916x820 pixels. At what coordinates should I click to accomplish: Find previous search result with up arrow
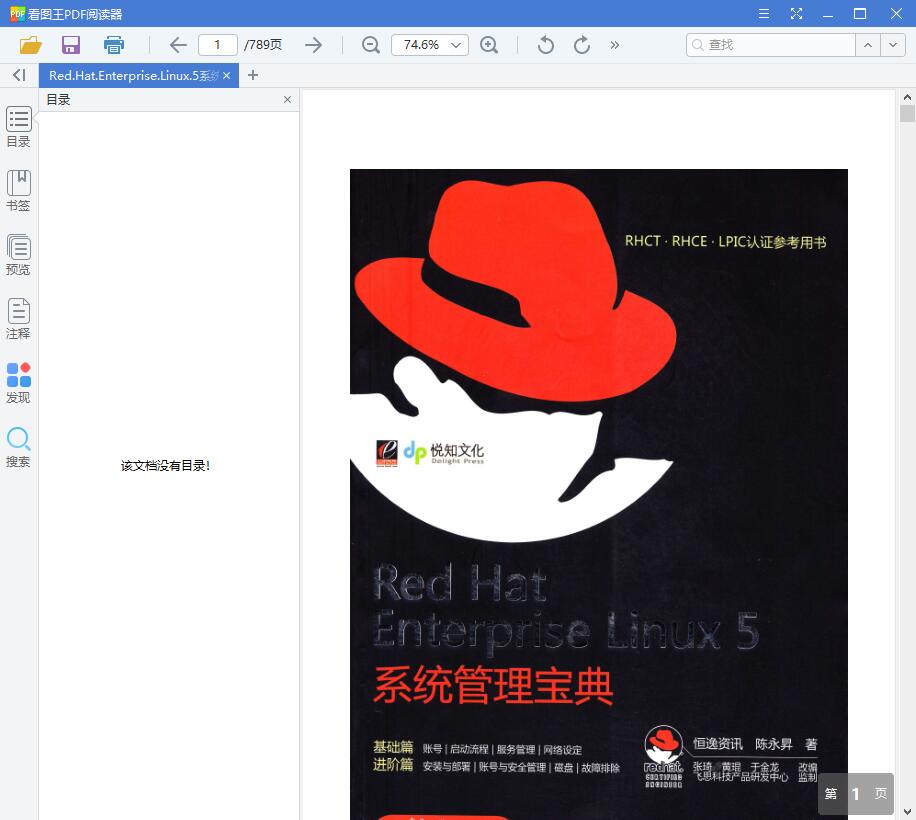(x=868, y=45)
